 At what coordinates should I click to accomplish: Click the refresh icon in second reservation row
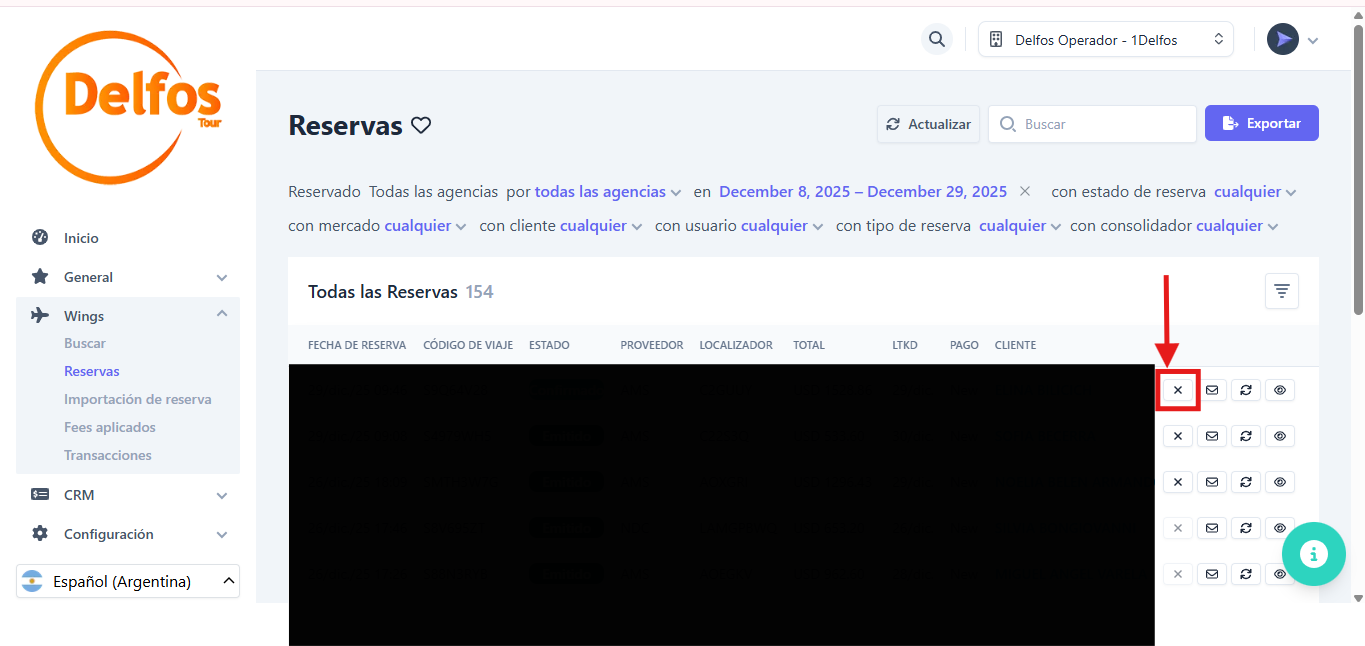pos(1245,436)
